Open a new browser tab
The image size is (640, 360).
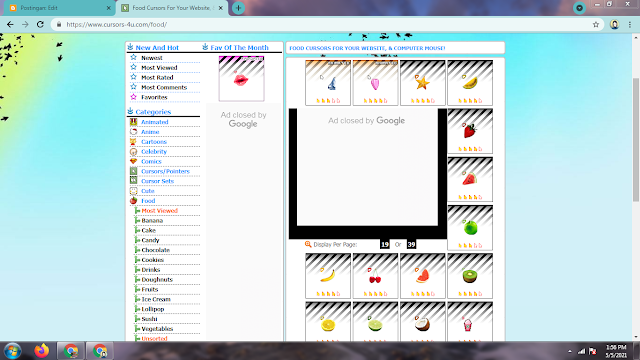pos(238,8)
